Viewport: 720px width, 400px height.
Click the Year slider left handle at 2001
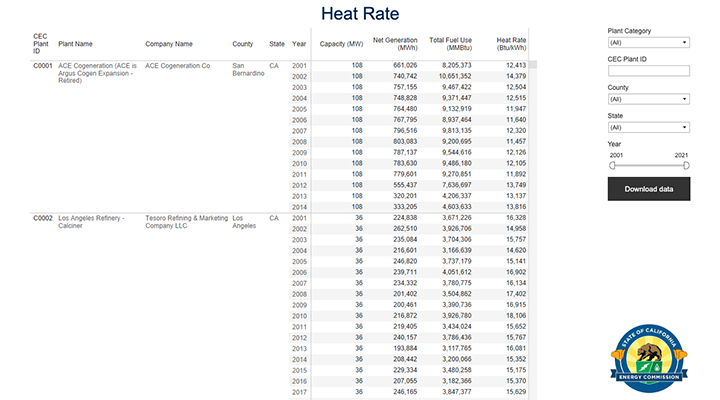point(612,165)
